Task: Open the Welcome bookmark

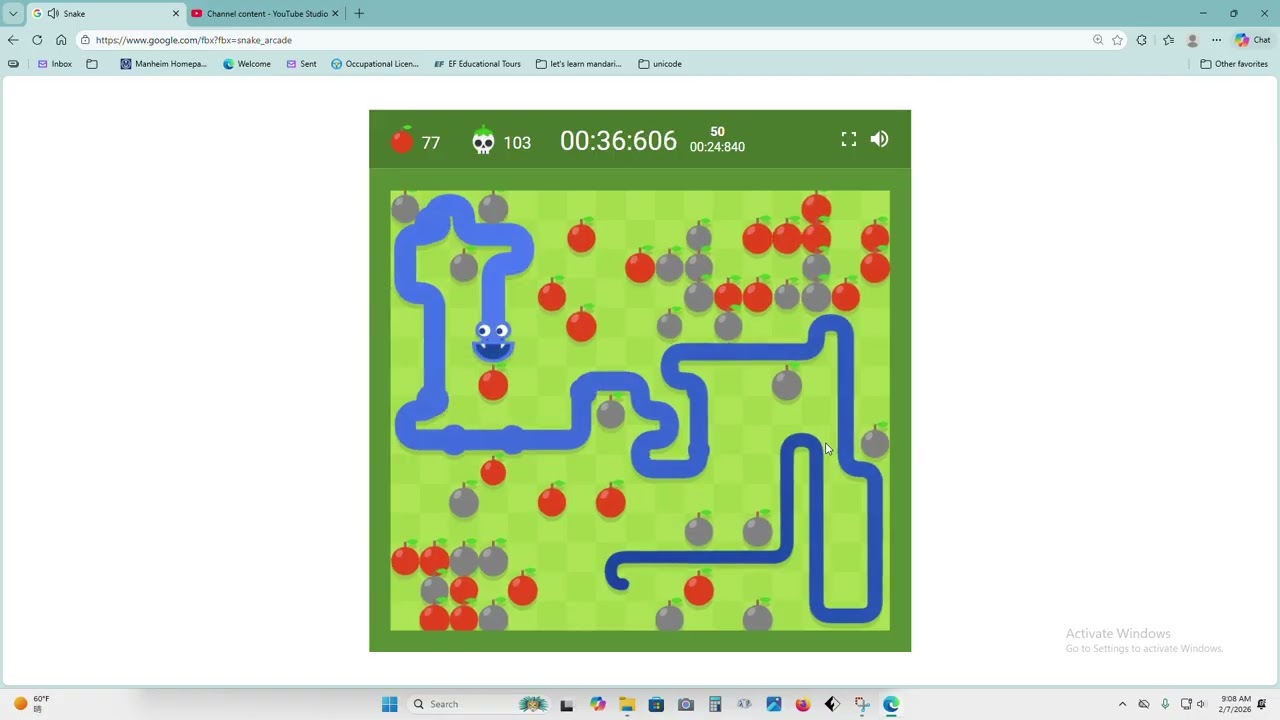Action: (247, 64)
